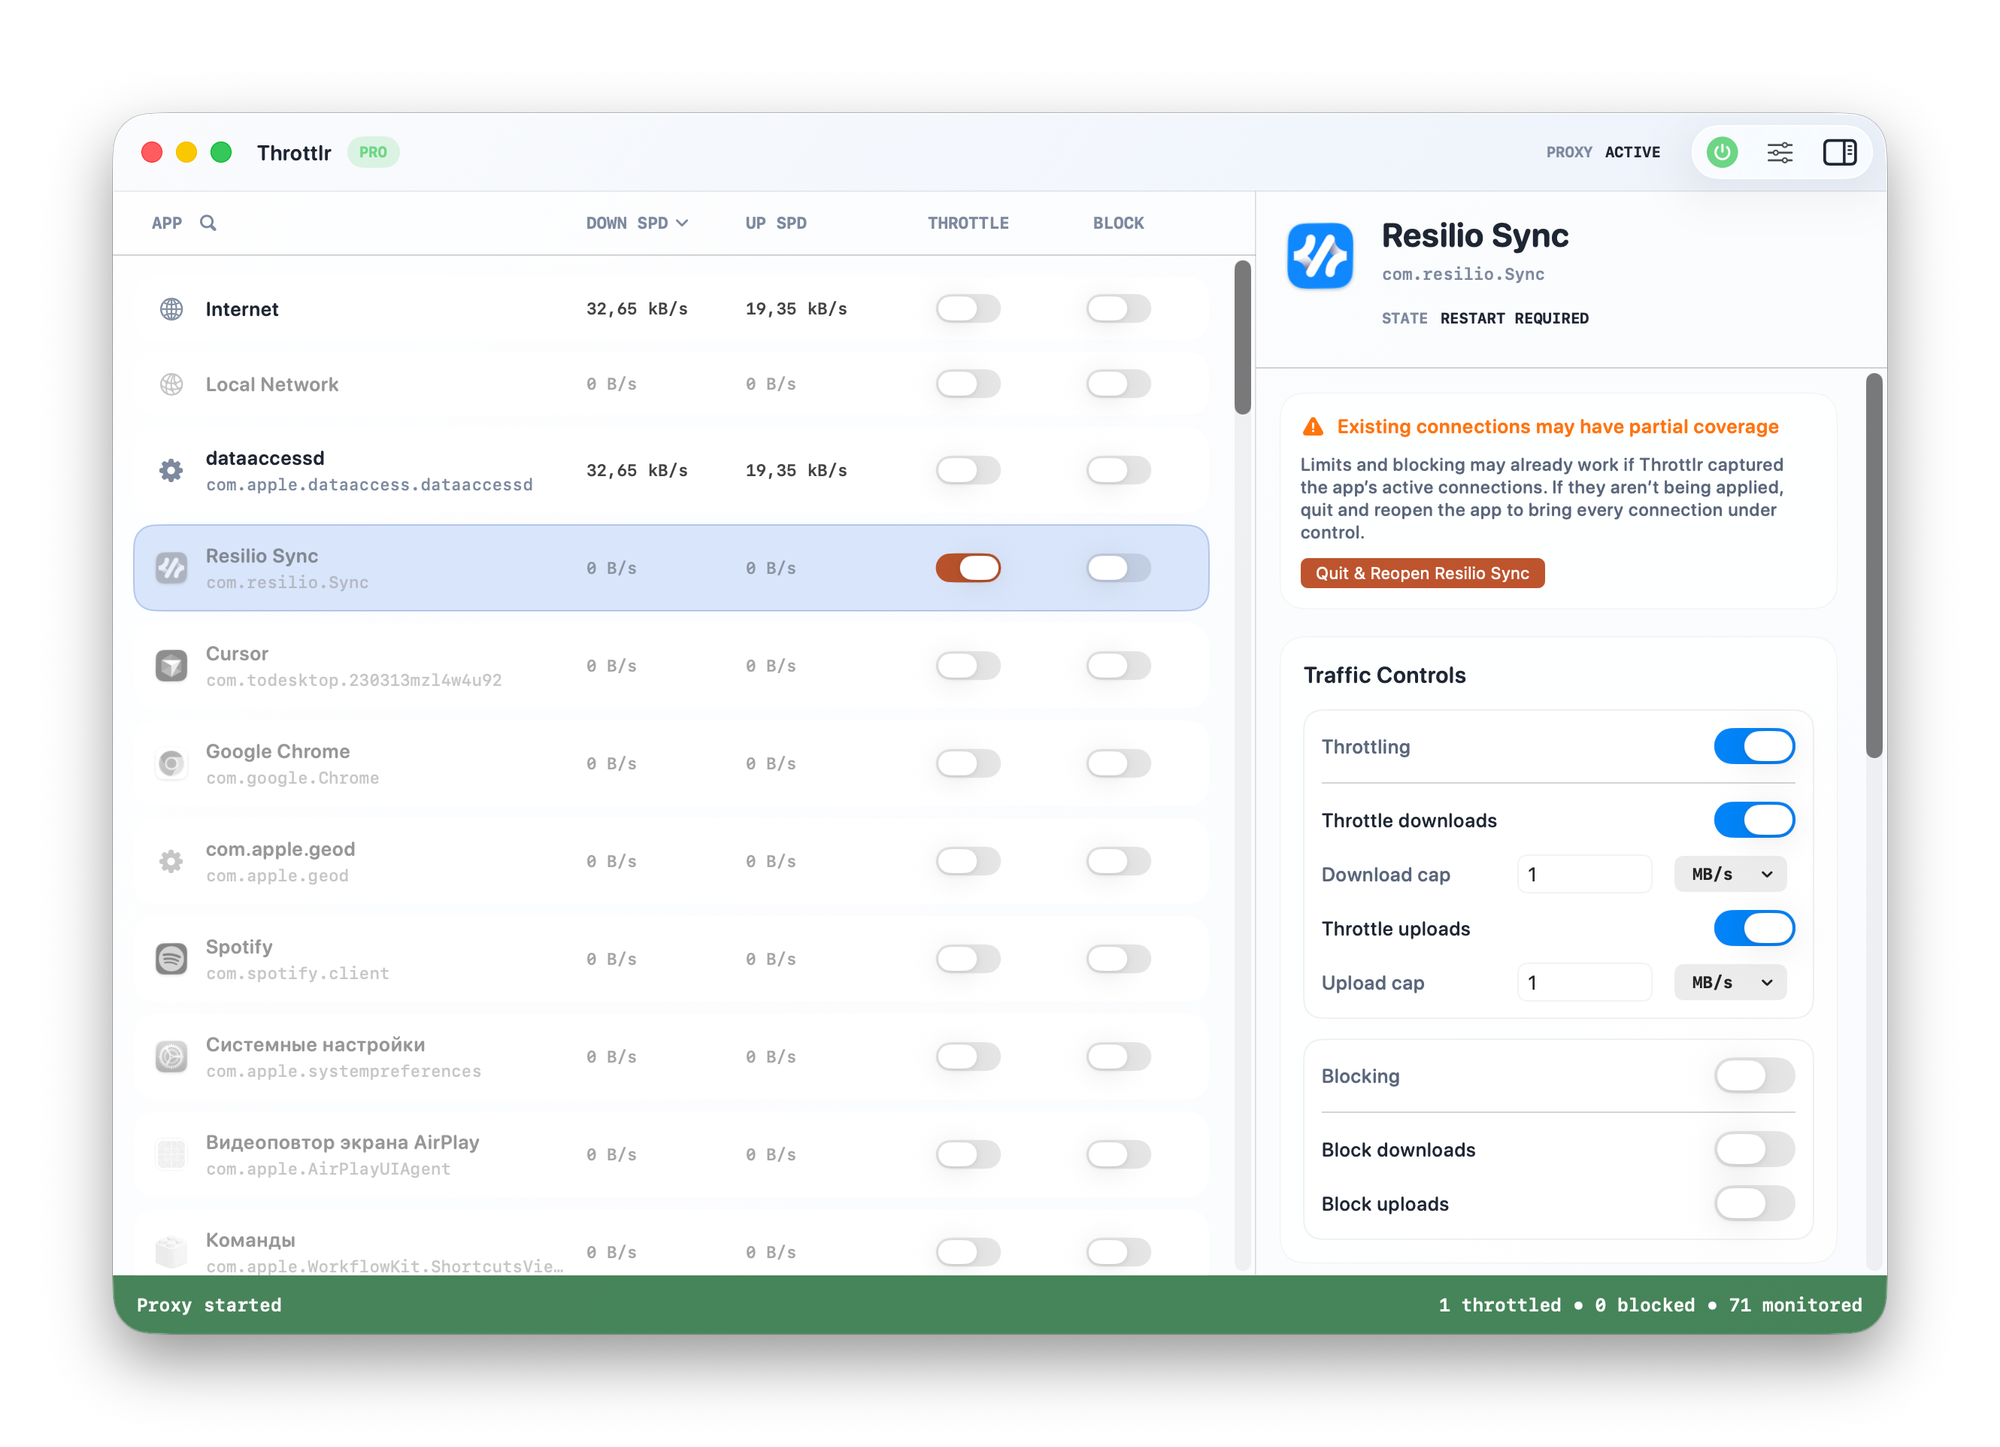Viewport: 2000px width, 1447px height.
Task: Toggle block for Видеоповтор экрана AirPlay row
Action: (1118, 1155)
